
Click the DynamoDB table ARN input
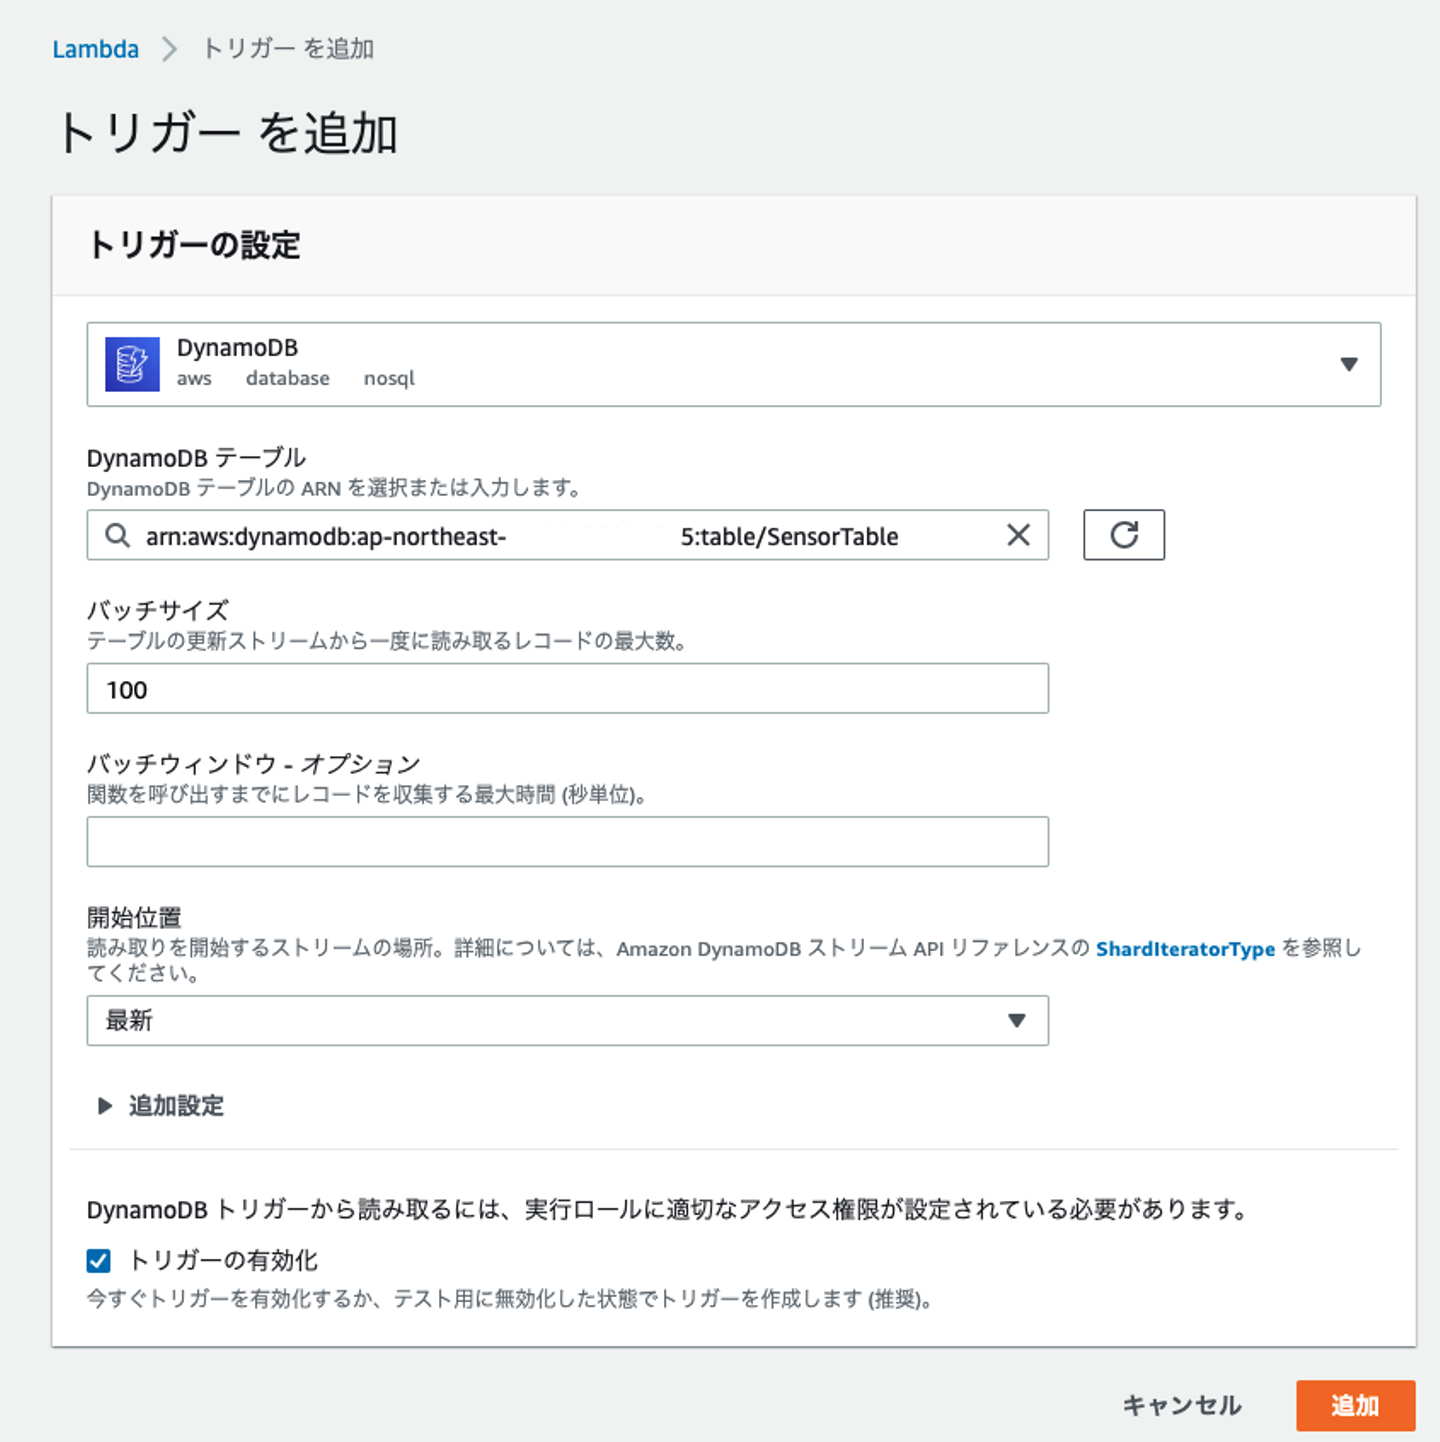click(x=568, y=536)
